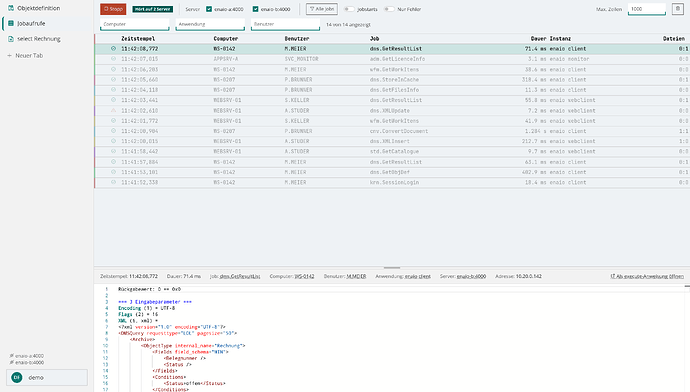Click the 1.284 s duration cell

[535, 131]
